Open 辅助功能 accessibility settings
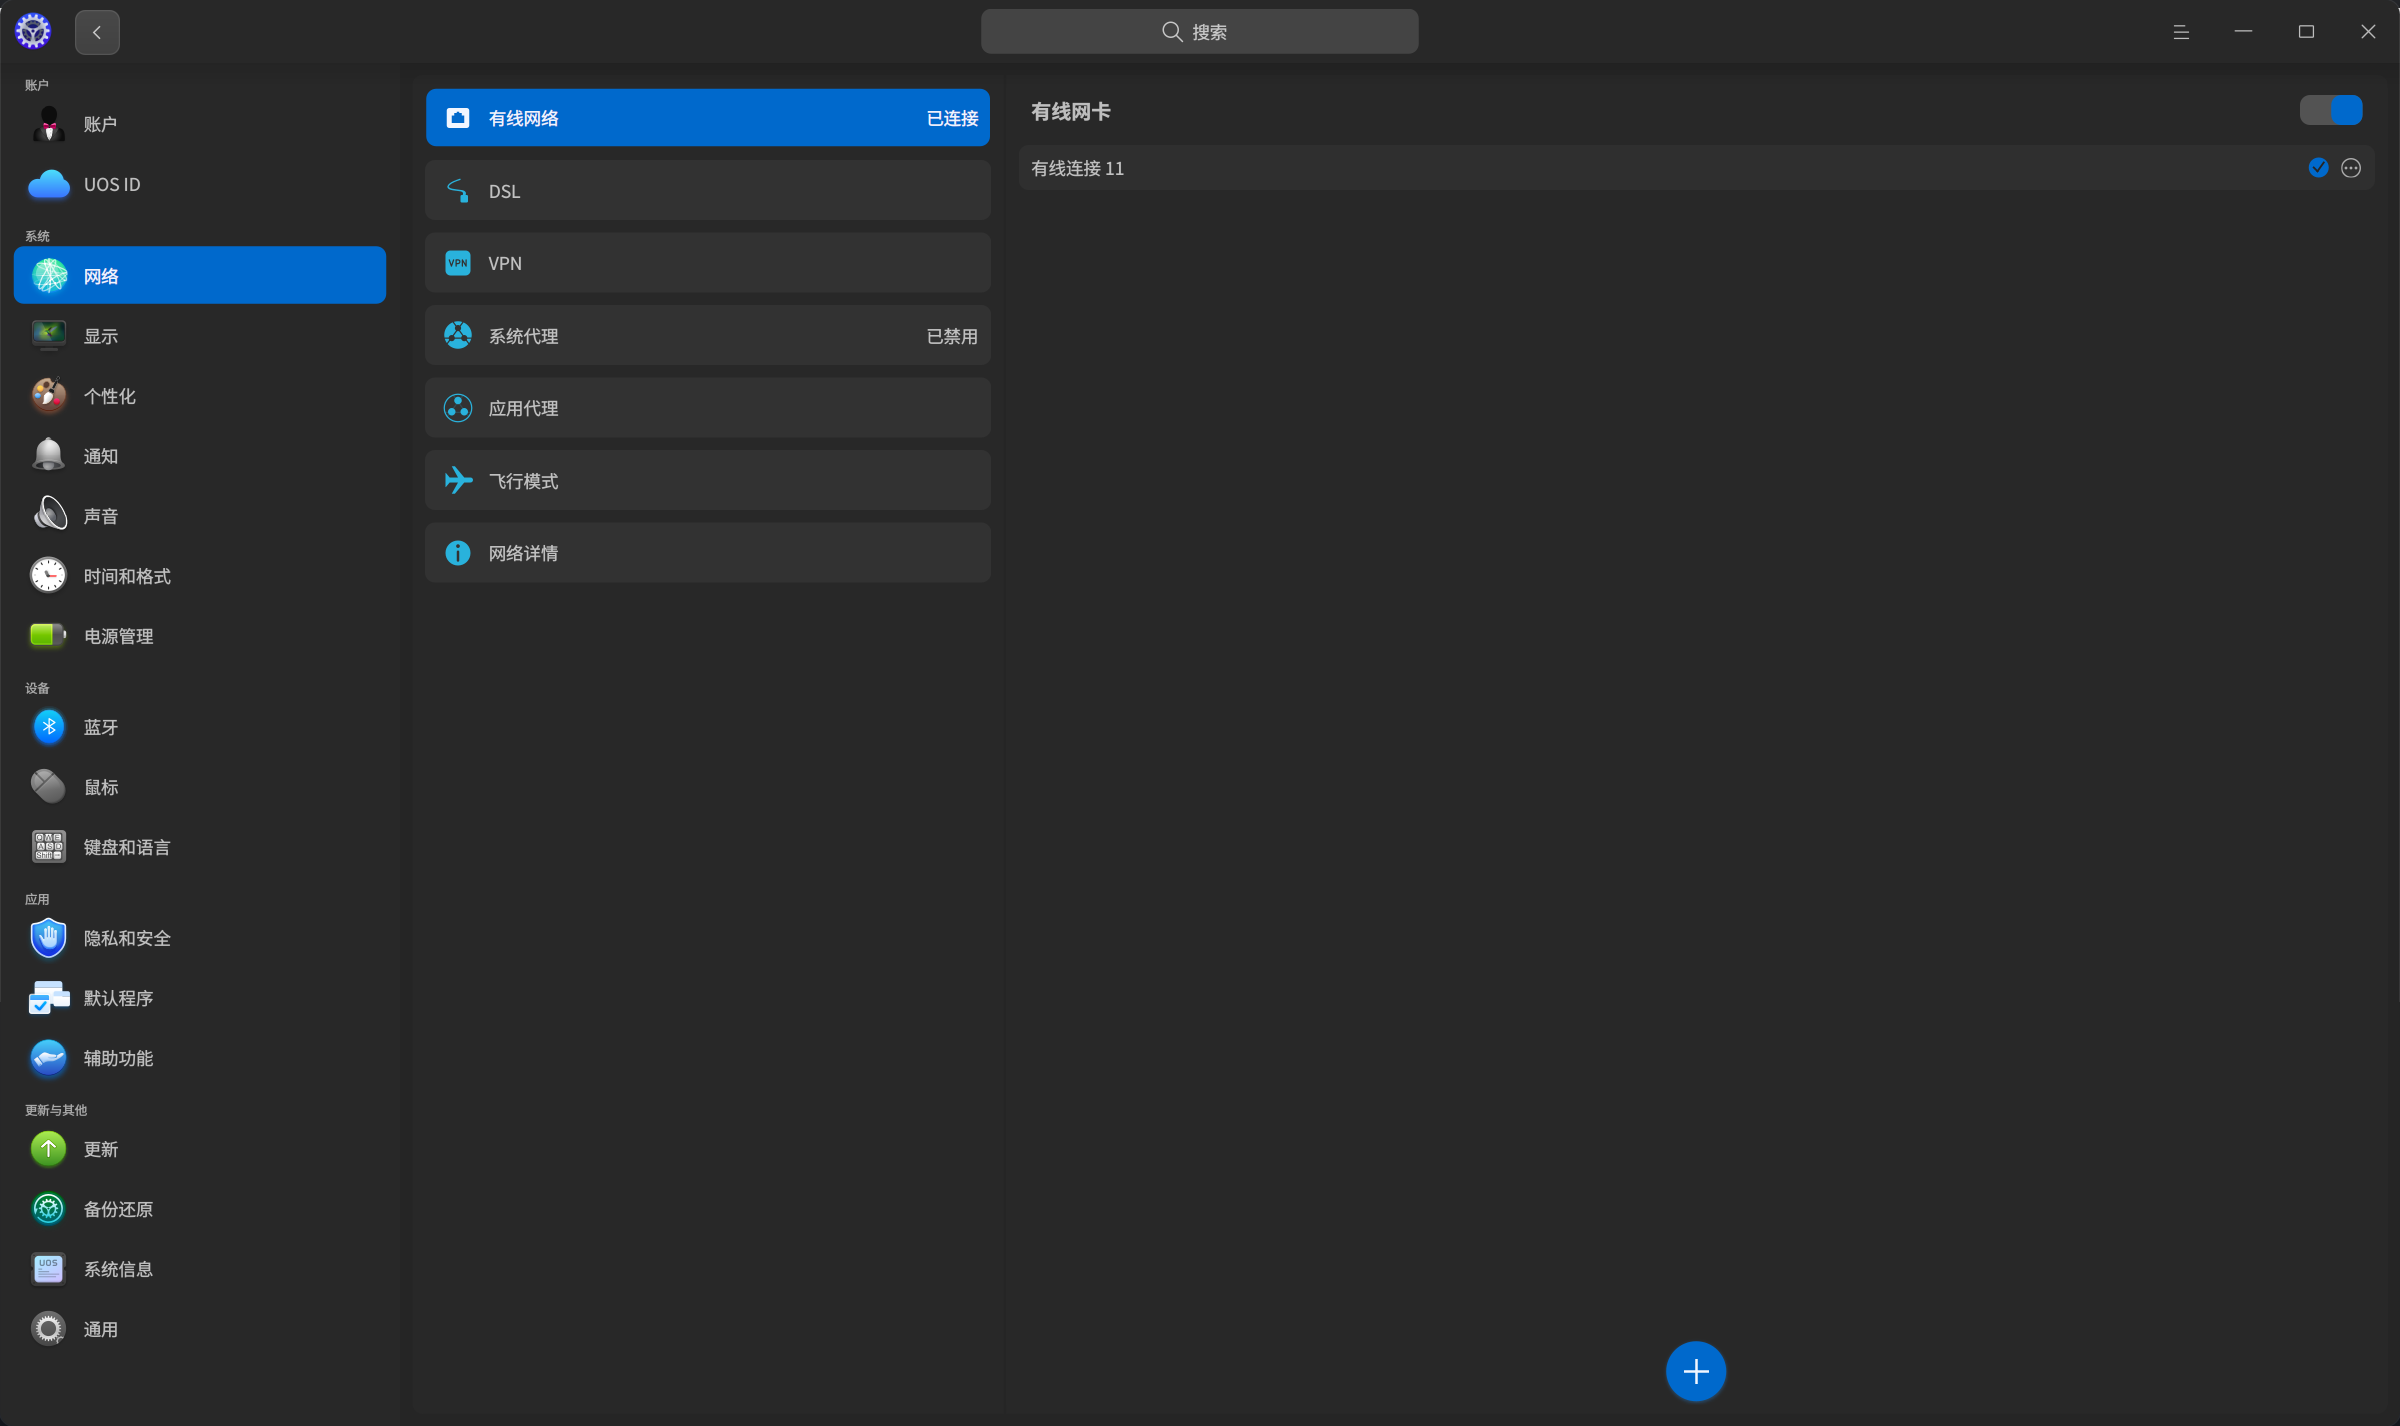The width and height of the screenshot is (2400, 1426). tap(200, 1058)
